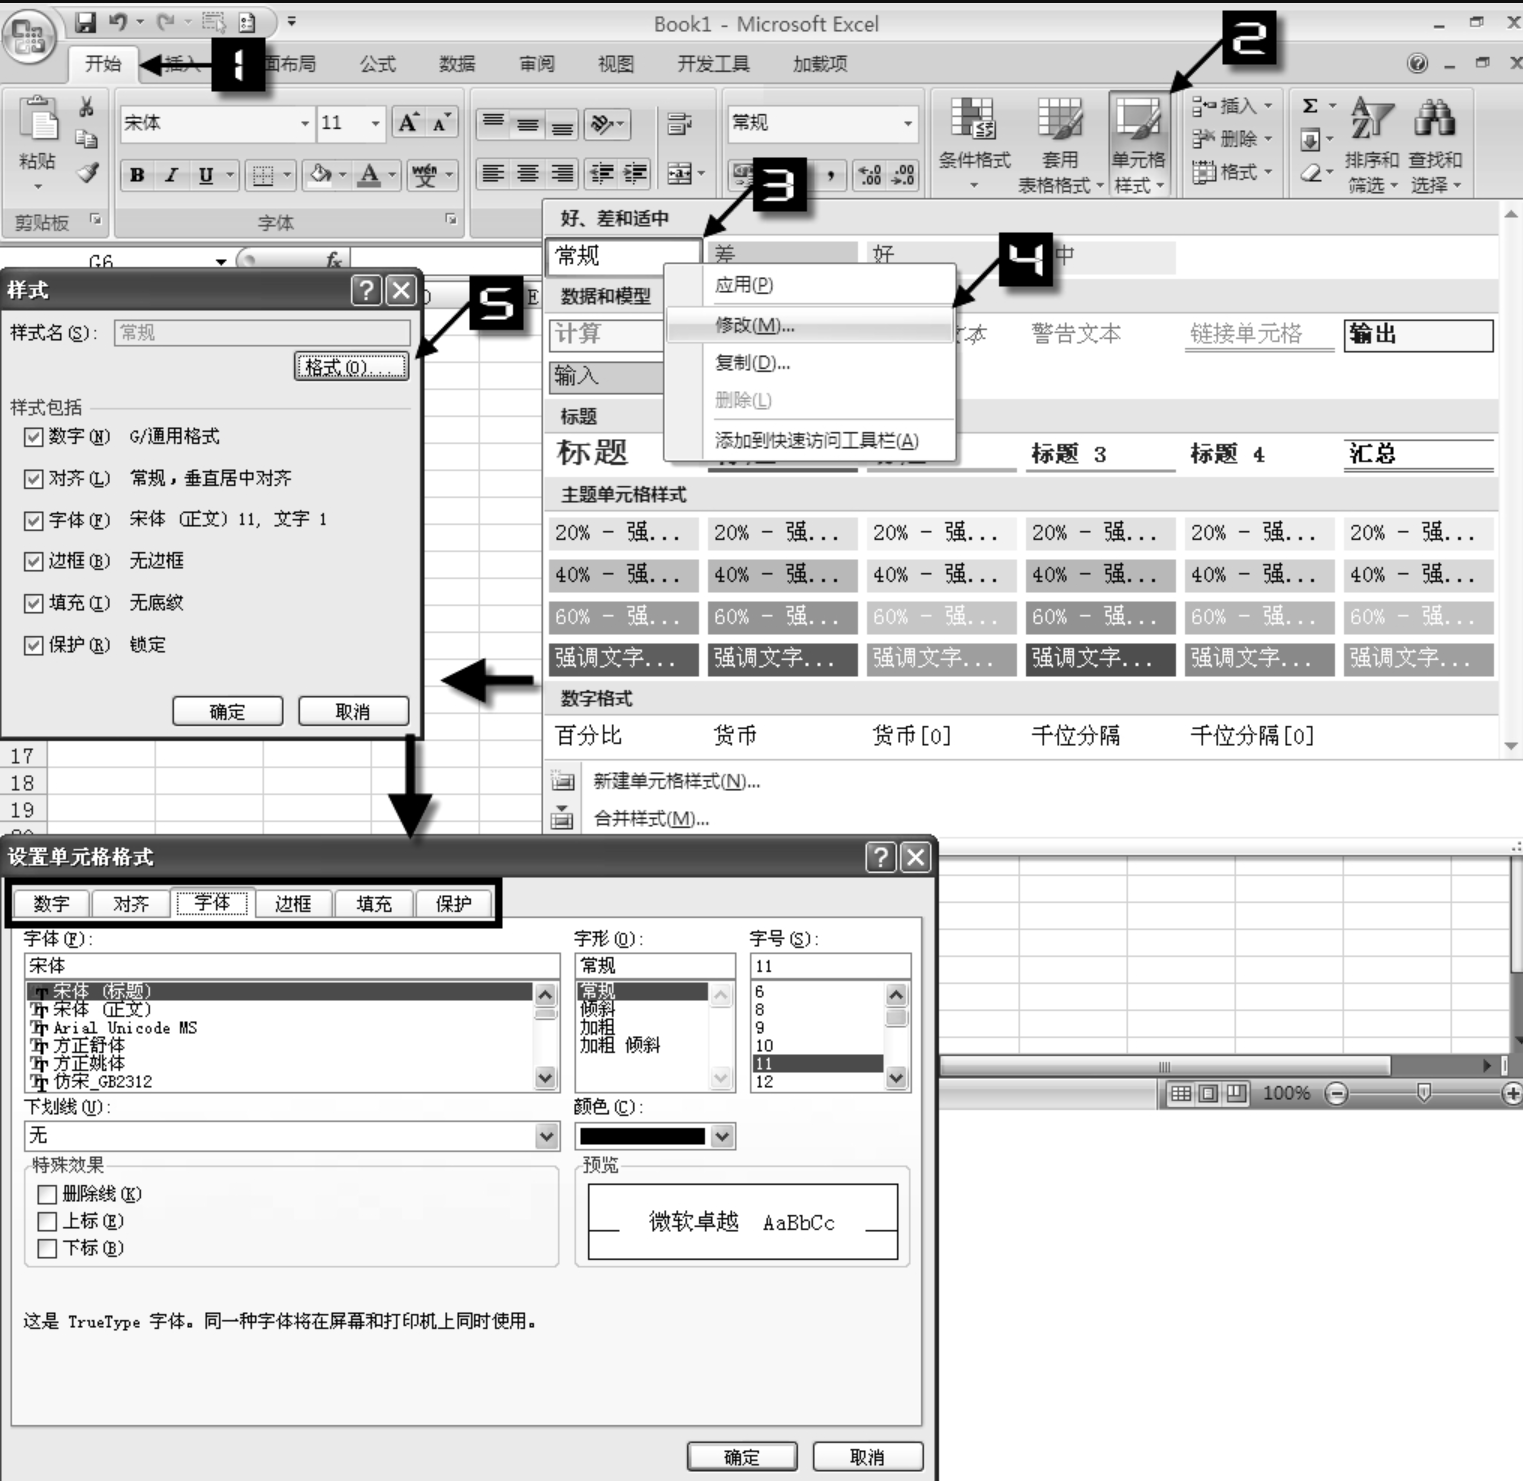Screen dimensions: 1523x1481
Task: Choose 复制(D) from the context menu
Action: click(x=809, y=363)
